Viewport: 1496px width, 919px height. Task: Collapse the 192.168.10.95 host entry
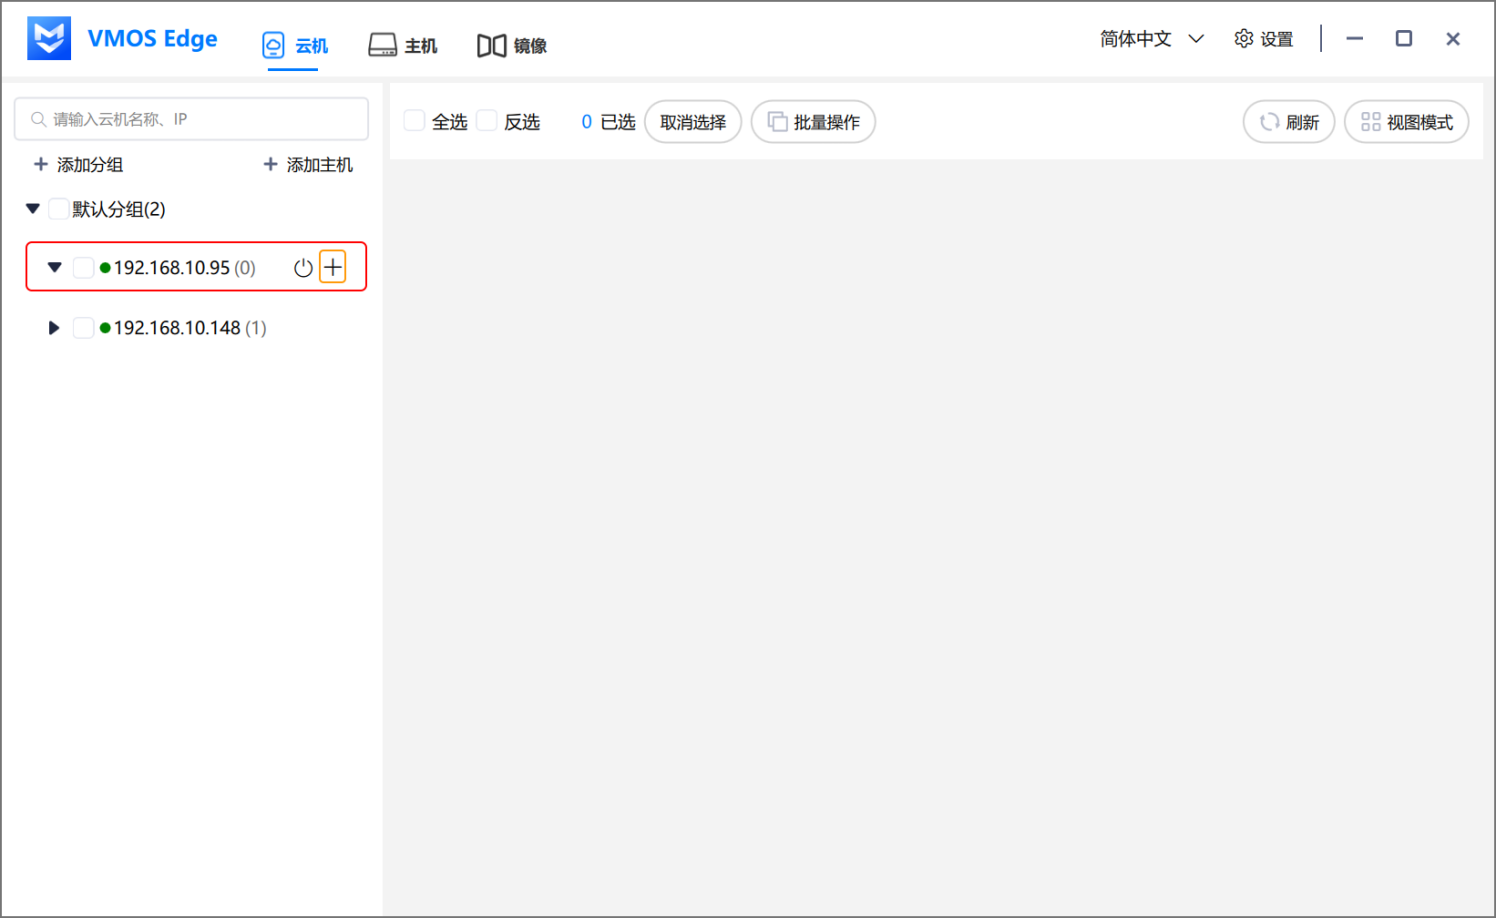click(x=54, y=266)
